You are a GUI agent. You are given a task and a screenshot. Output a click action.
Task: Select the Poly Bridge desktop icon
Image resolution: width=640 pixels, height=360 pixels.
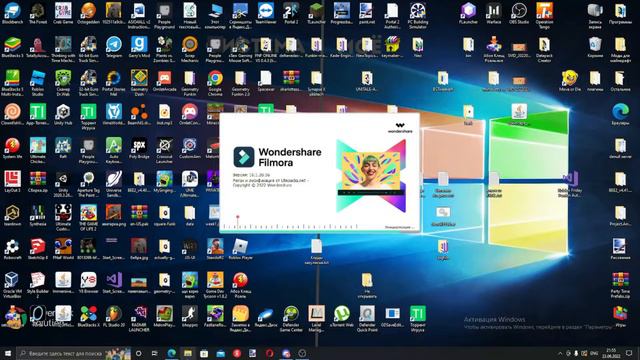139,148
